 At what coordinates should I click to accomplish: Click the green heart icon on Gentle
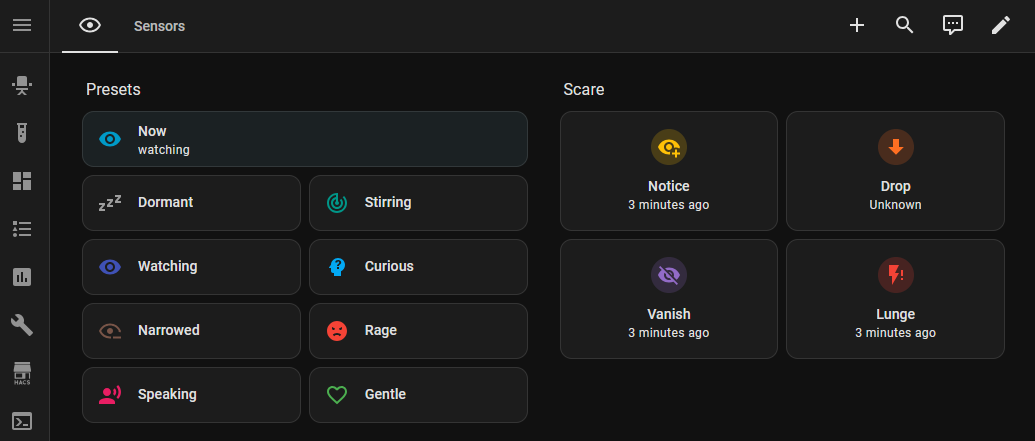(x=337, y=395)
